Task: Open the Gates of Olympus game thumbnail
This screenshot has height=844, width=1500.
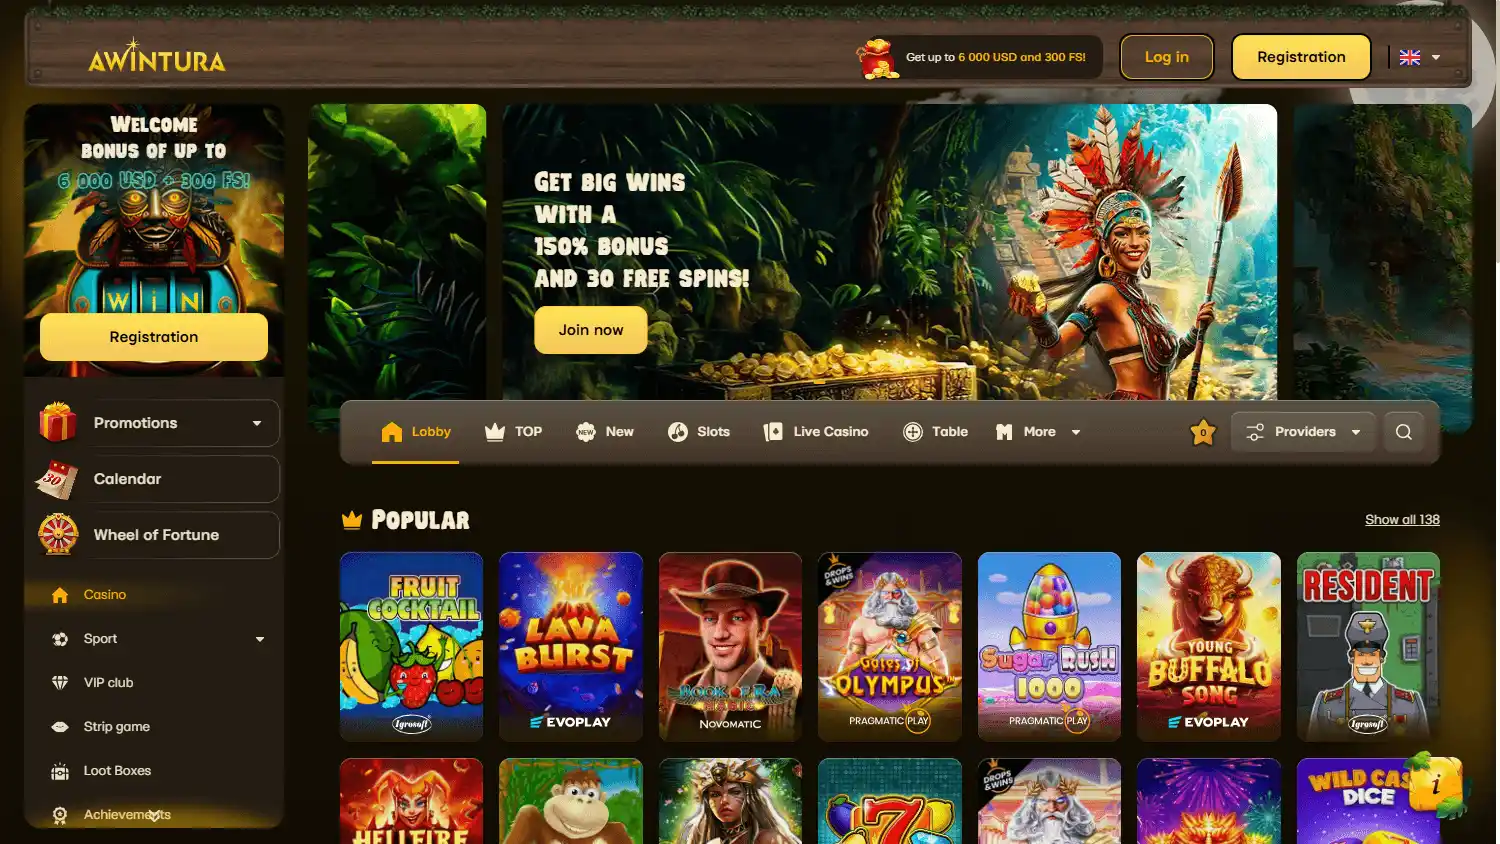Action: point(890,647)
